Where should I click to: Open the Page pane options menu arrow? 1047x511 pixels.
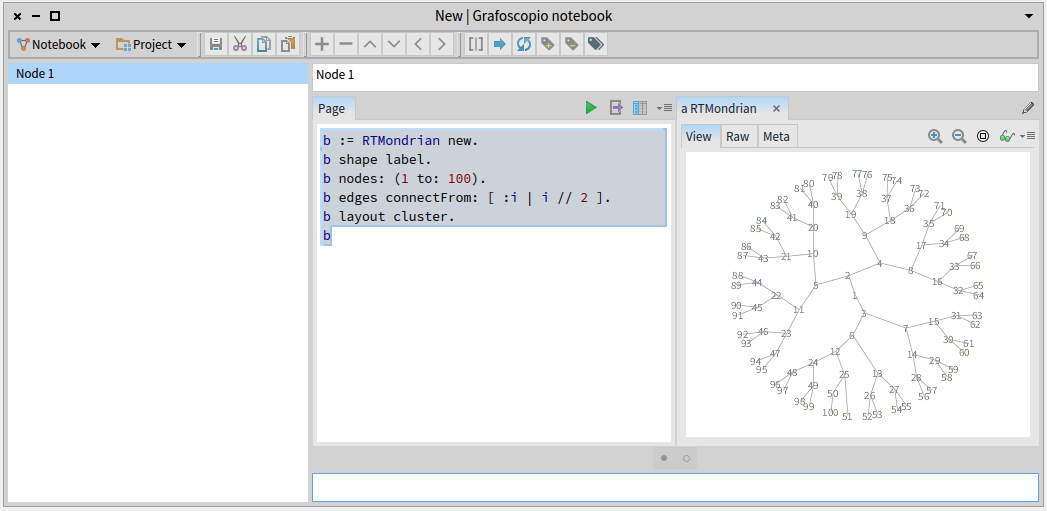pyautogui.click(x=664, y=108)
